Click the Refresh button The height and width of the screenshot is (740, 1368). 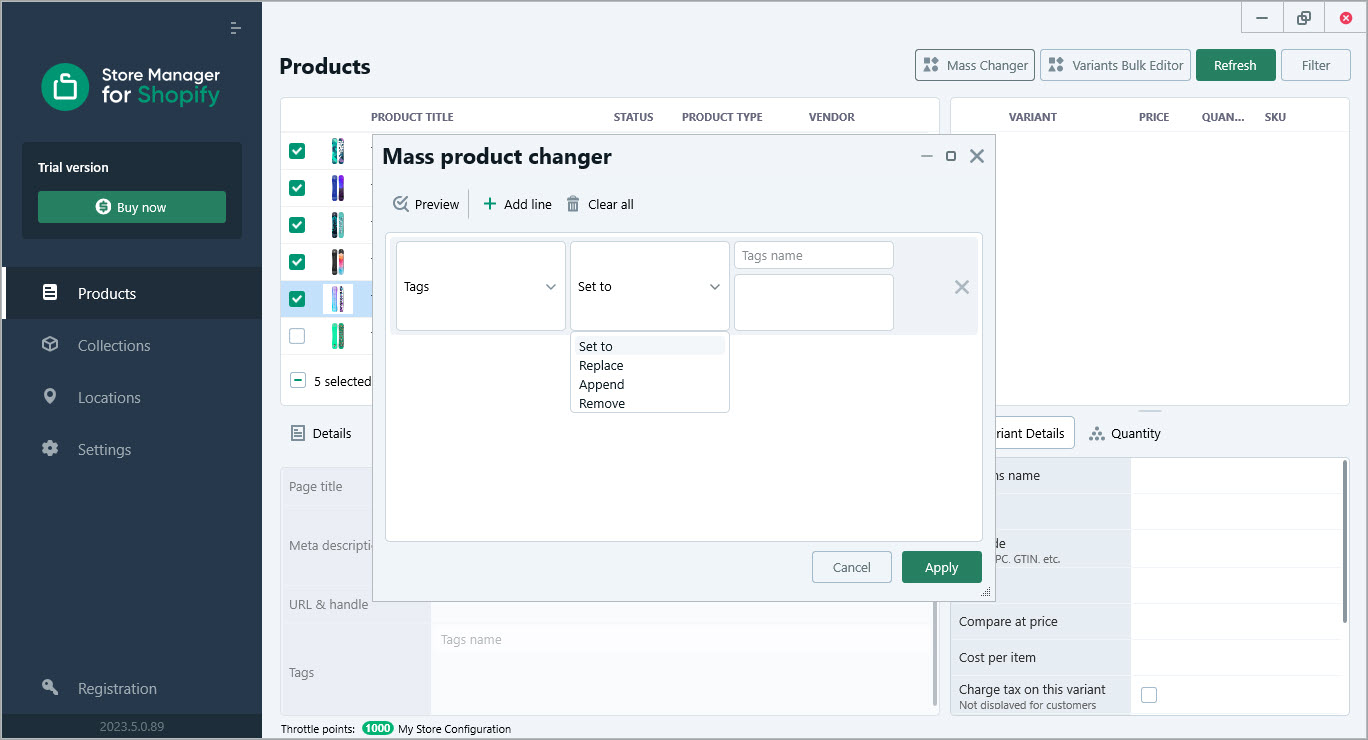pos(1235,65)
